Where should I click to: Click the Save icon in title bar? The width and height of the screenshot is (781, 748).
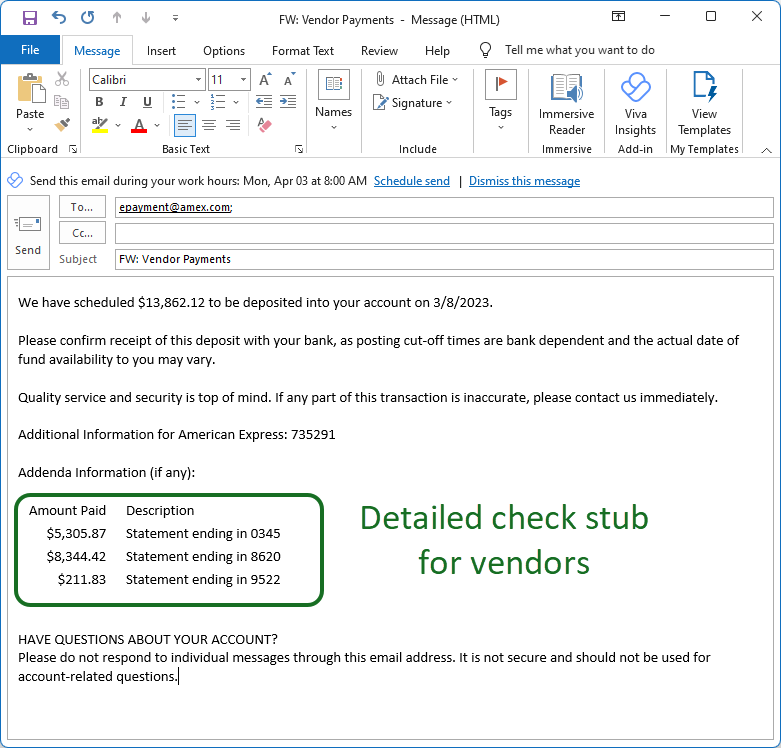[30, 18]
